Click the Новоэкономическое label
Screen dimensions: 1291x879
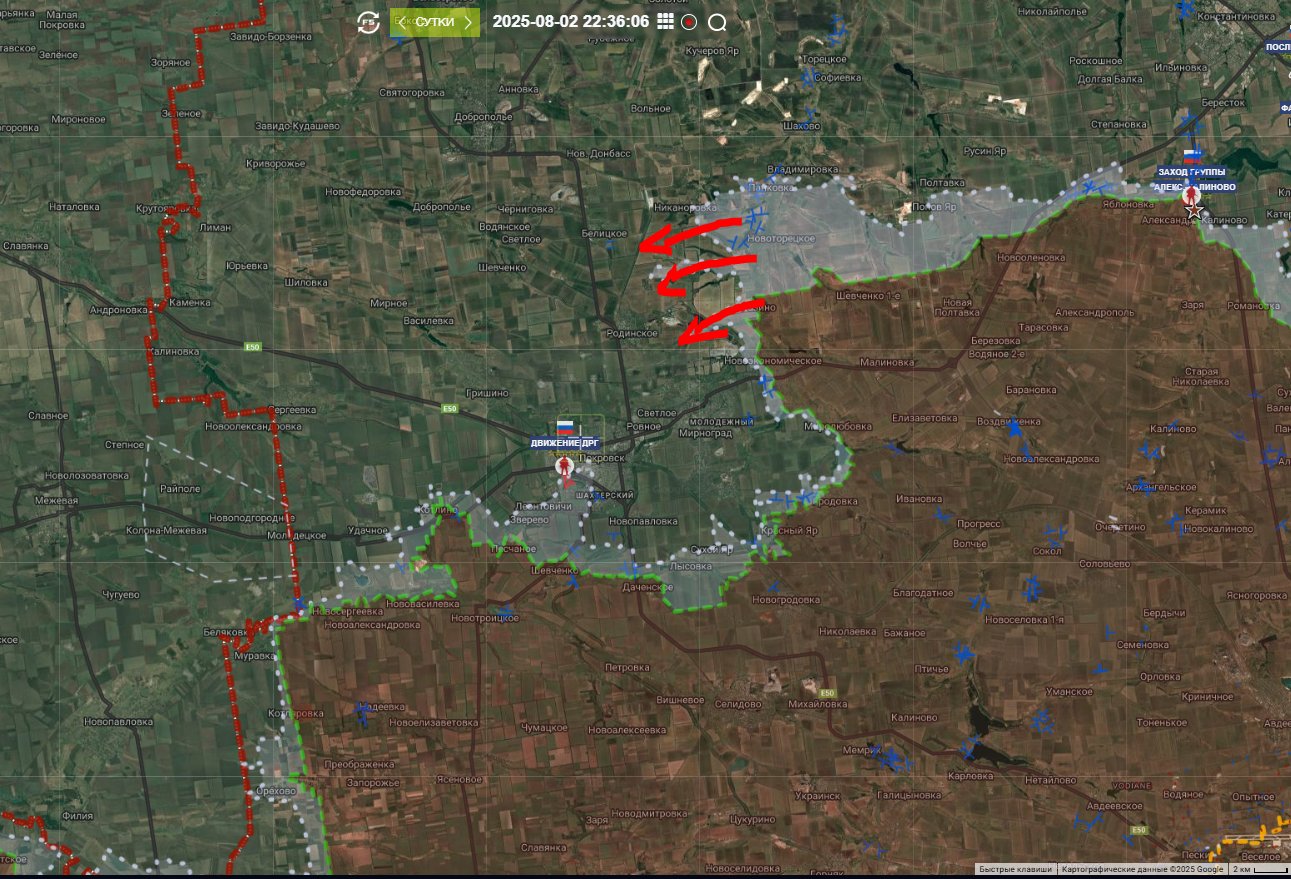pos(773,360)
